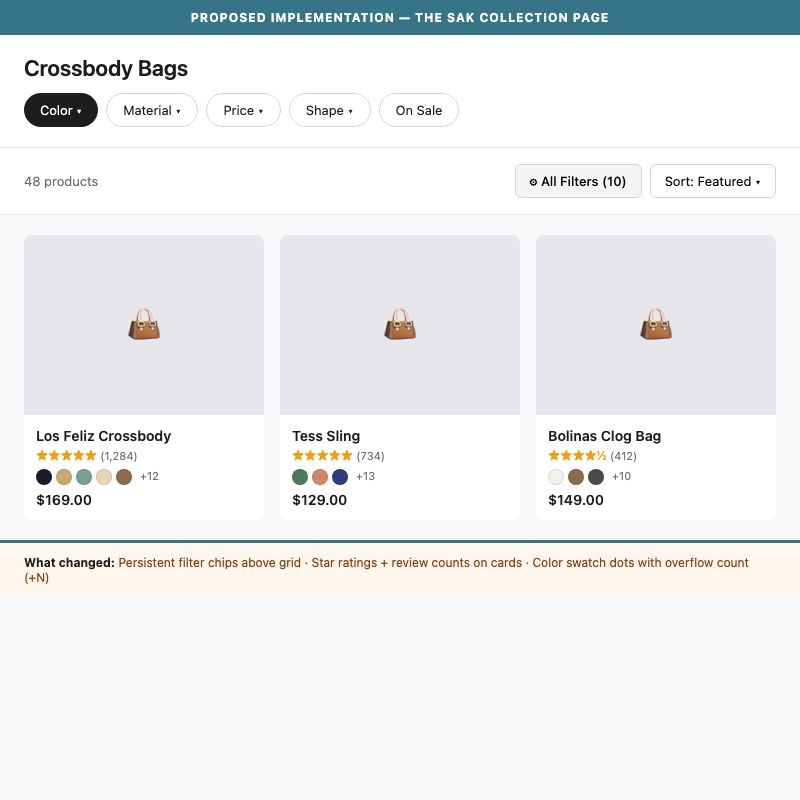Screen dimensions: 800x800
Task: Click the star rating on Los Feliz Crossbody
Action: coord(66,456)
